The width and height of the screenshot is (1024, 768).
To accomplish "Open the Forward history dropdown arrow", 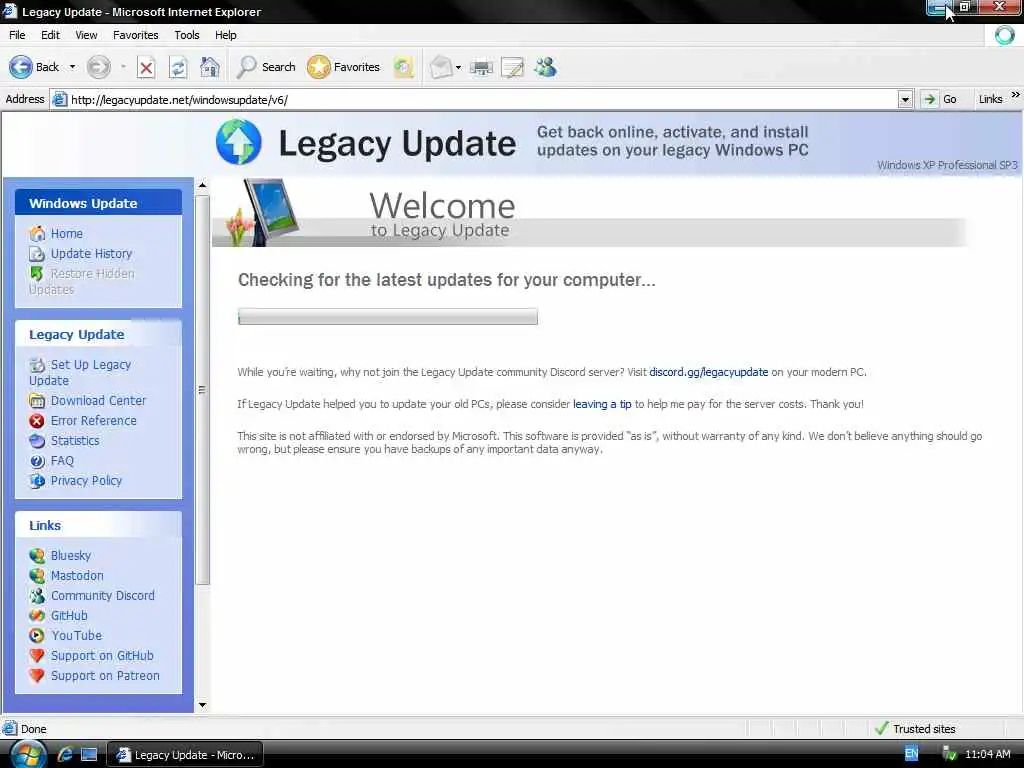I will pos(123,67).
